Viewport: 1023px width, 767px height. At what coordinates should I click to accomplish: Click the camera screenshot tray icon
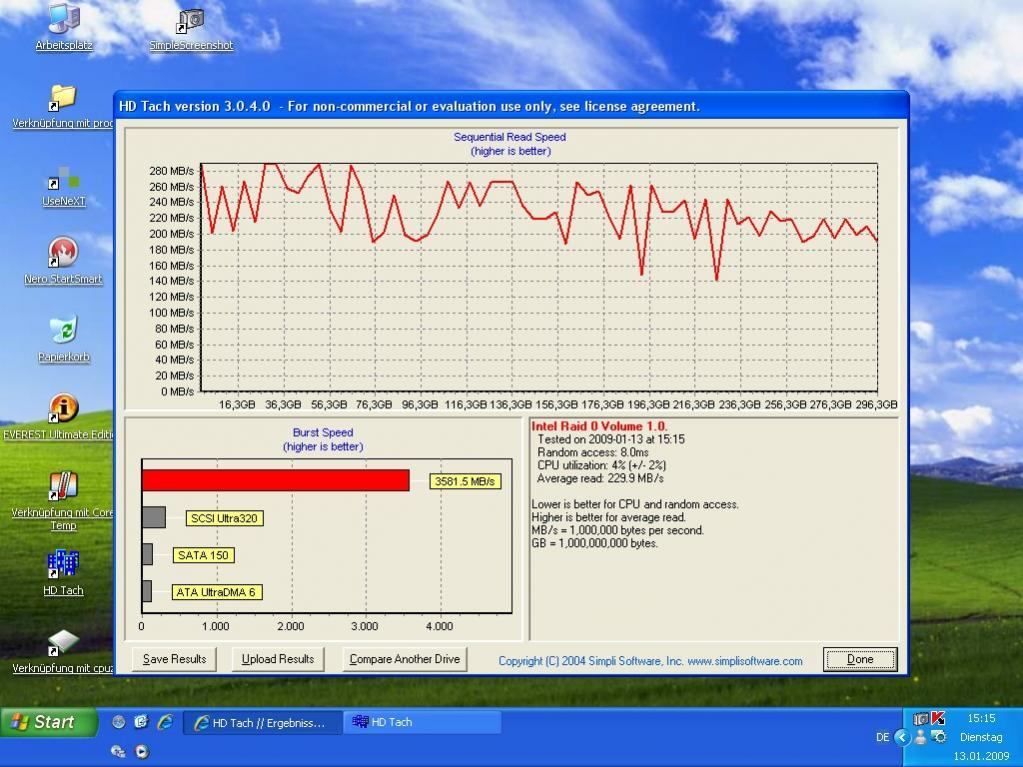pos(921,719)
